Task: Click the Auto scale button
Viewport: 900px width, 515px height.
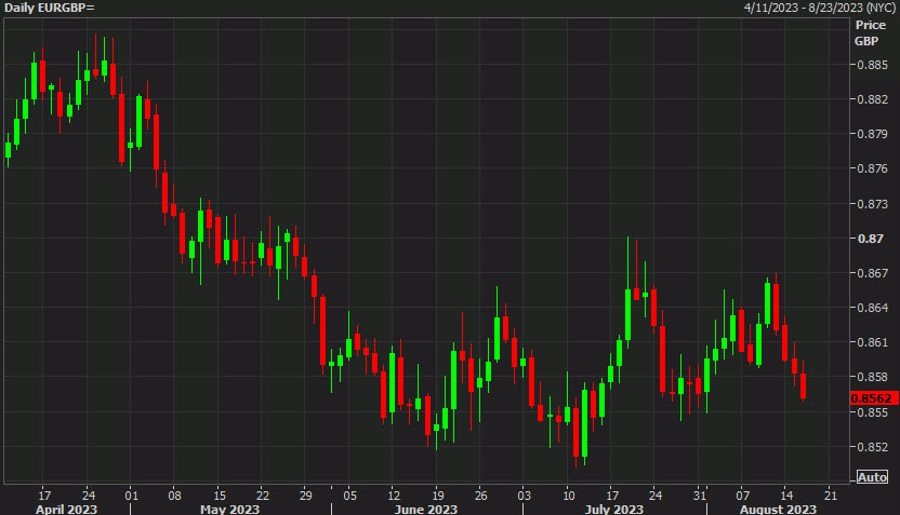Action: [872, 477]
